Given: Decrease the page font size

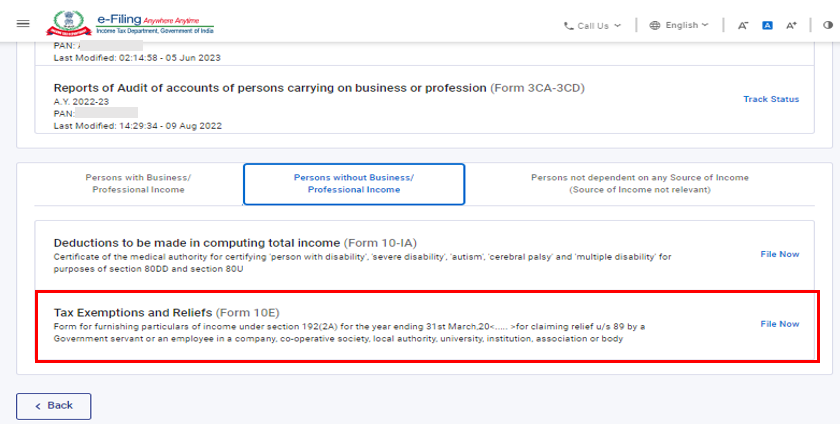Looking at the screenshot, I should click(x=743, y=26).
